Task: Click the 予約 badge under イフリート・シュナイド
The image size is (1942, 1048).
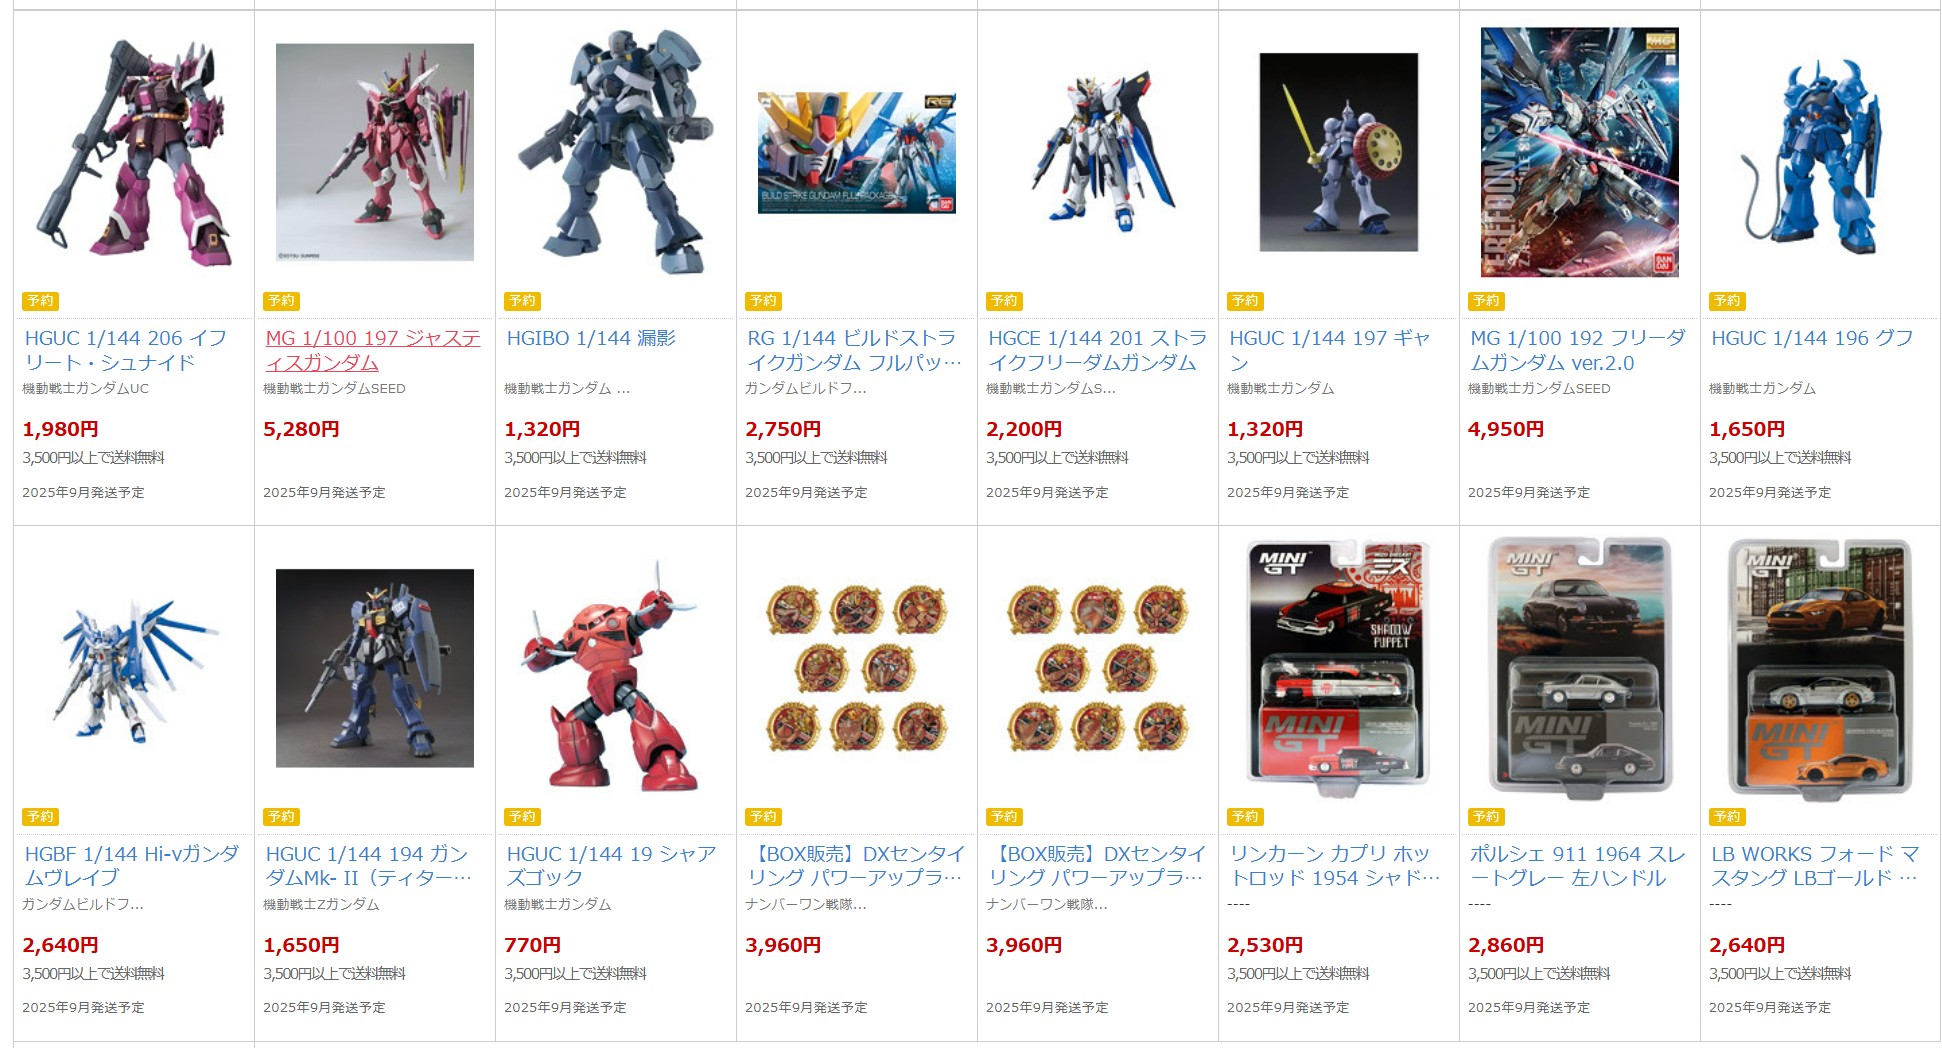Action: point(41,301)
